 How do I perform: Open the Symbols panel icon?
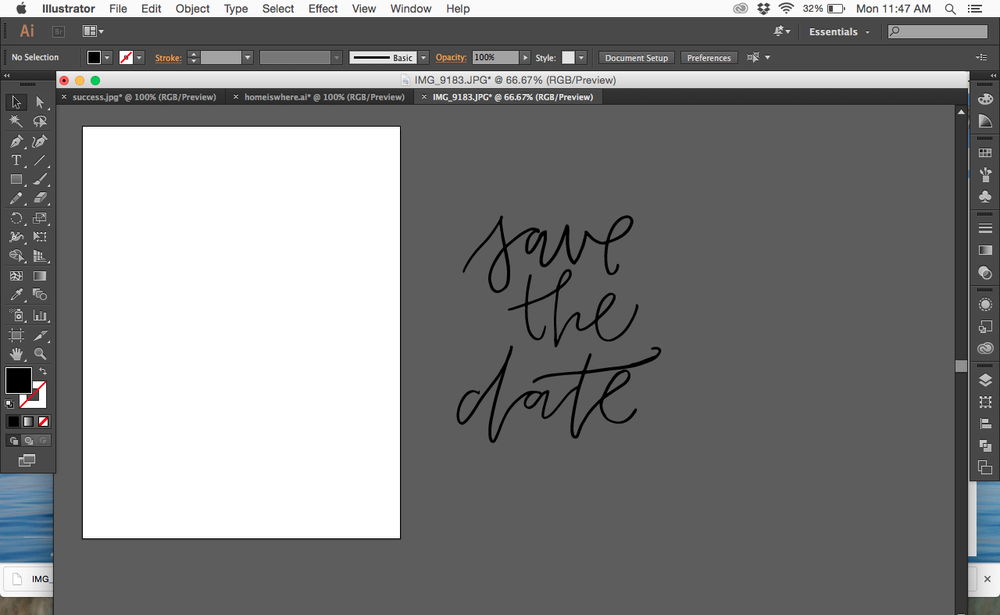click(x=985, y=196)
